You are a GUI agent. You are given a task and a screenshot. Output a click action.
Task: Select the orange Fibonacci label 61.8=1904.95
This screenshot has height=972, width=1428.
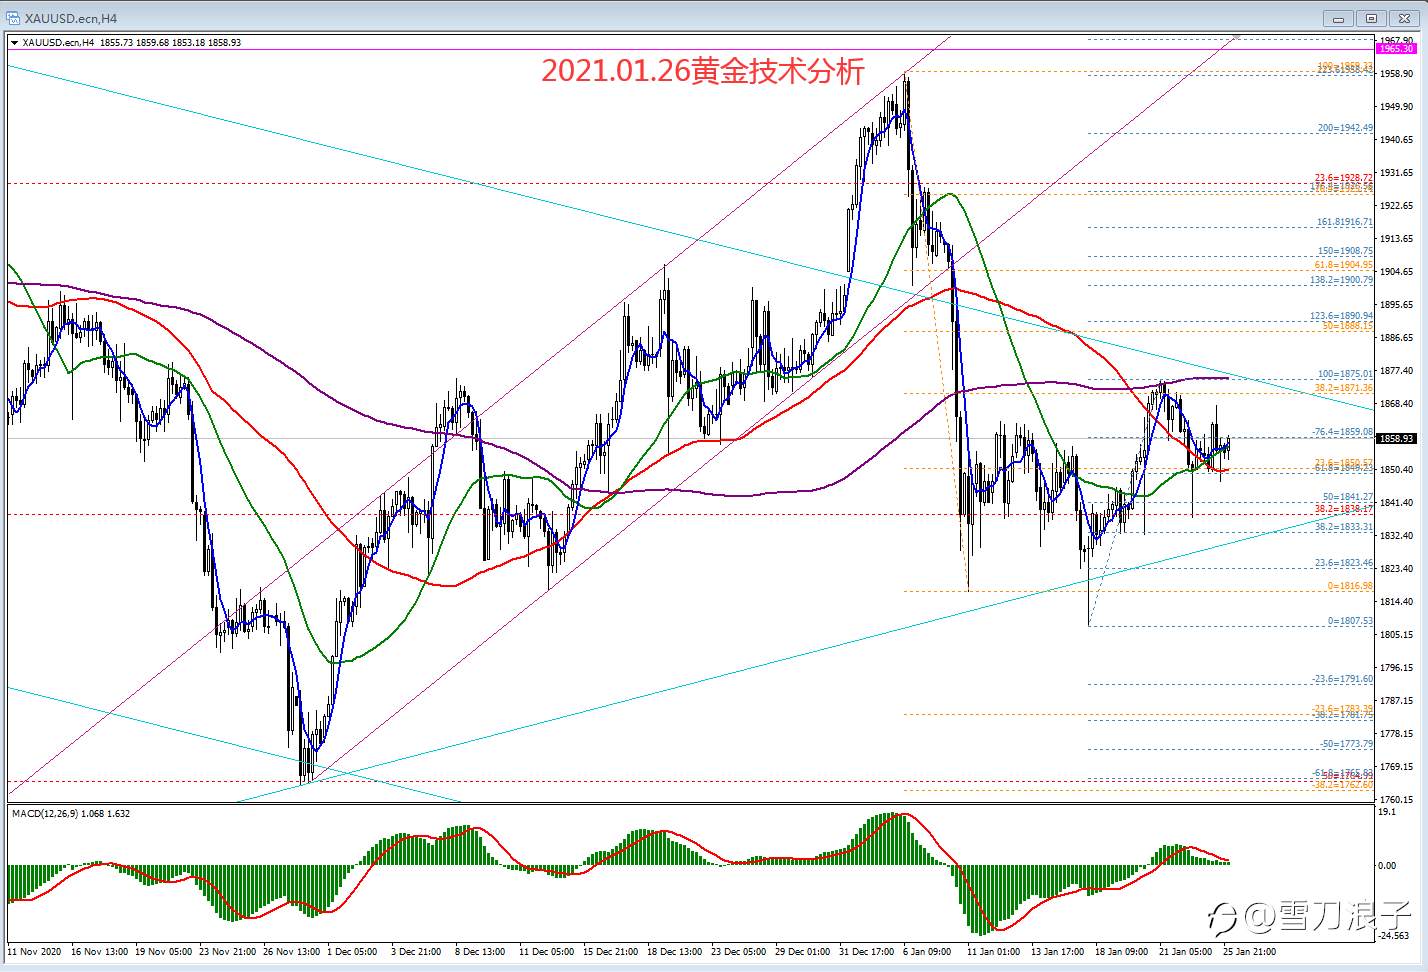pos(1343,265)
